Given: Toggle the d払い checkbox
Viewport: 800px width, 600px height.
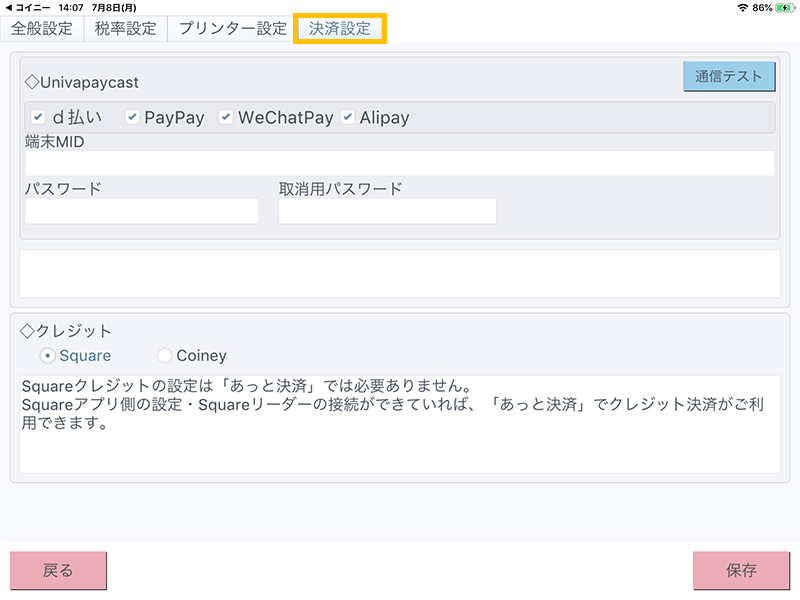Looking at the screenshot, I should (x=39, y=117).
